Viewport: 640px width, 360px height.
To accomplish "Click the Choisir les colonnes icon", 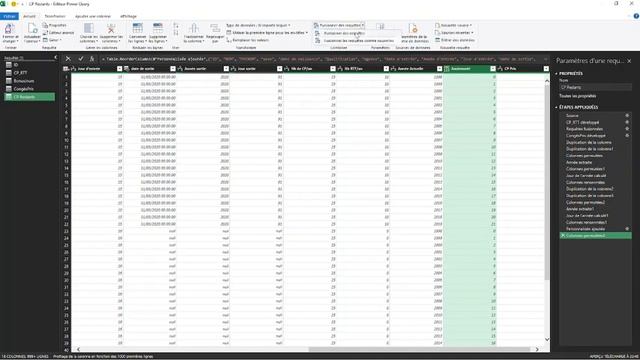I will pos(89,28).
